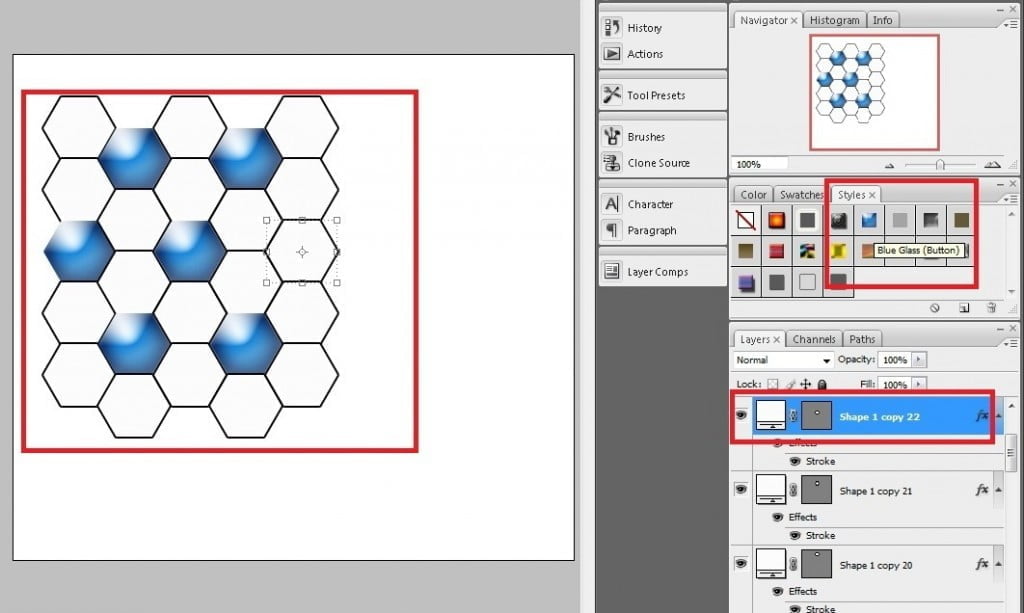1024x613 pixels.
Task: Switch to the Channels tab
Action: coord(814,339)
